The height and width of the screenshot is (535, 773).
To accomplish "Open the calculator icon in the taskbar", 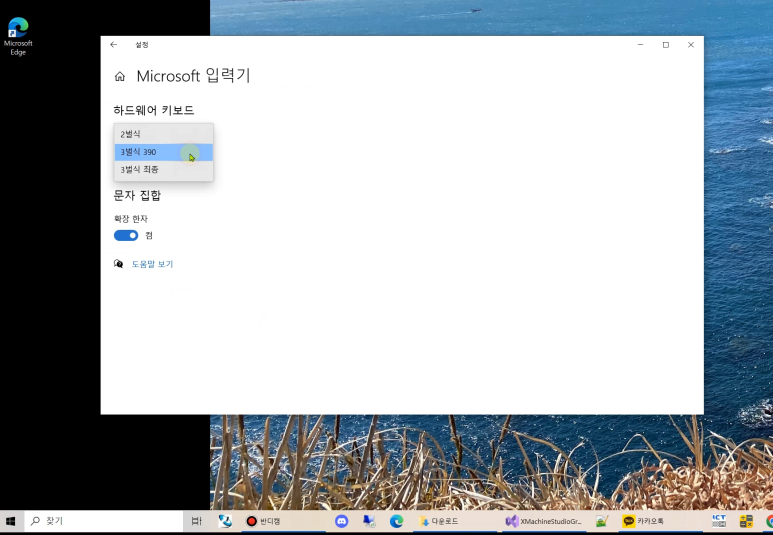I will tap(746, 521).
